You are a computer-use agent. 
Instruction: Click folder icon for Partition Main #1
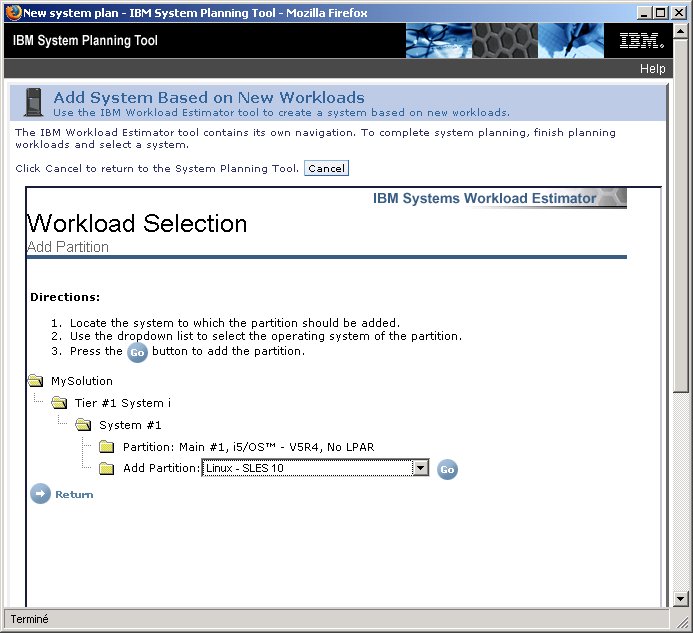[x=107, y=447]
